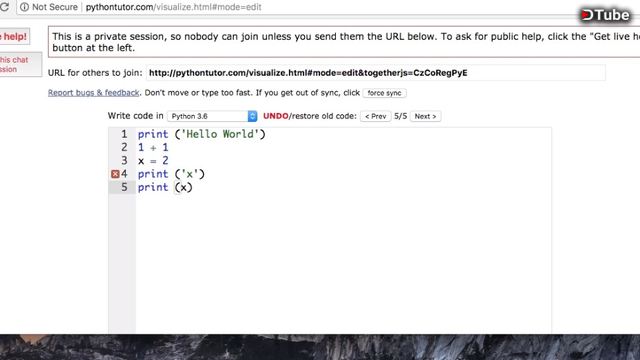The height and width of the screenshot is (360, 640).
Task: Click the 5/5 version counter
Action: 400,116
